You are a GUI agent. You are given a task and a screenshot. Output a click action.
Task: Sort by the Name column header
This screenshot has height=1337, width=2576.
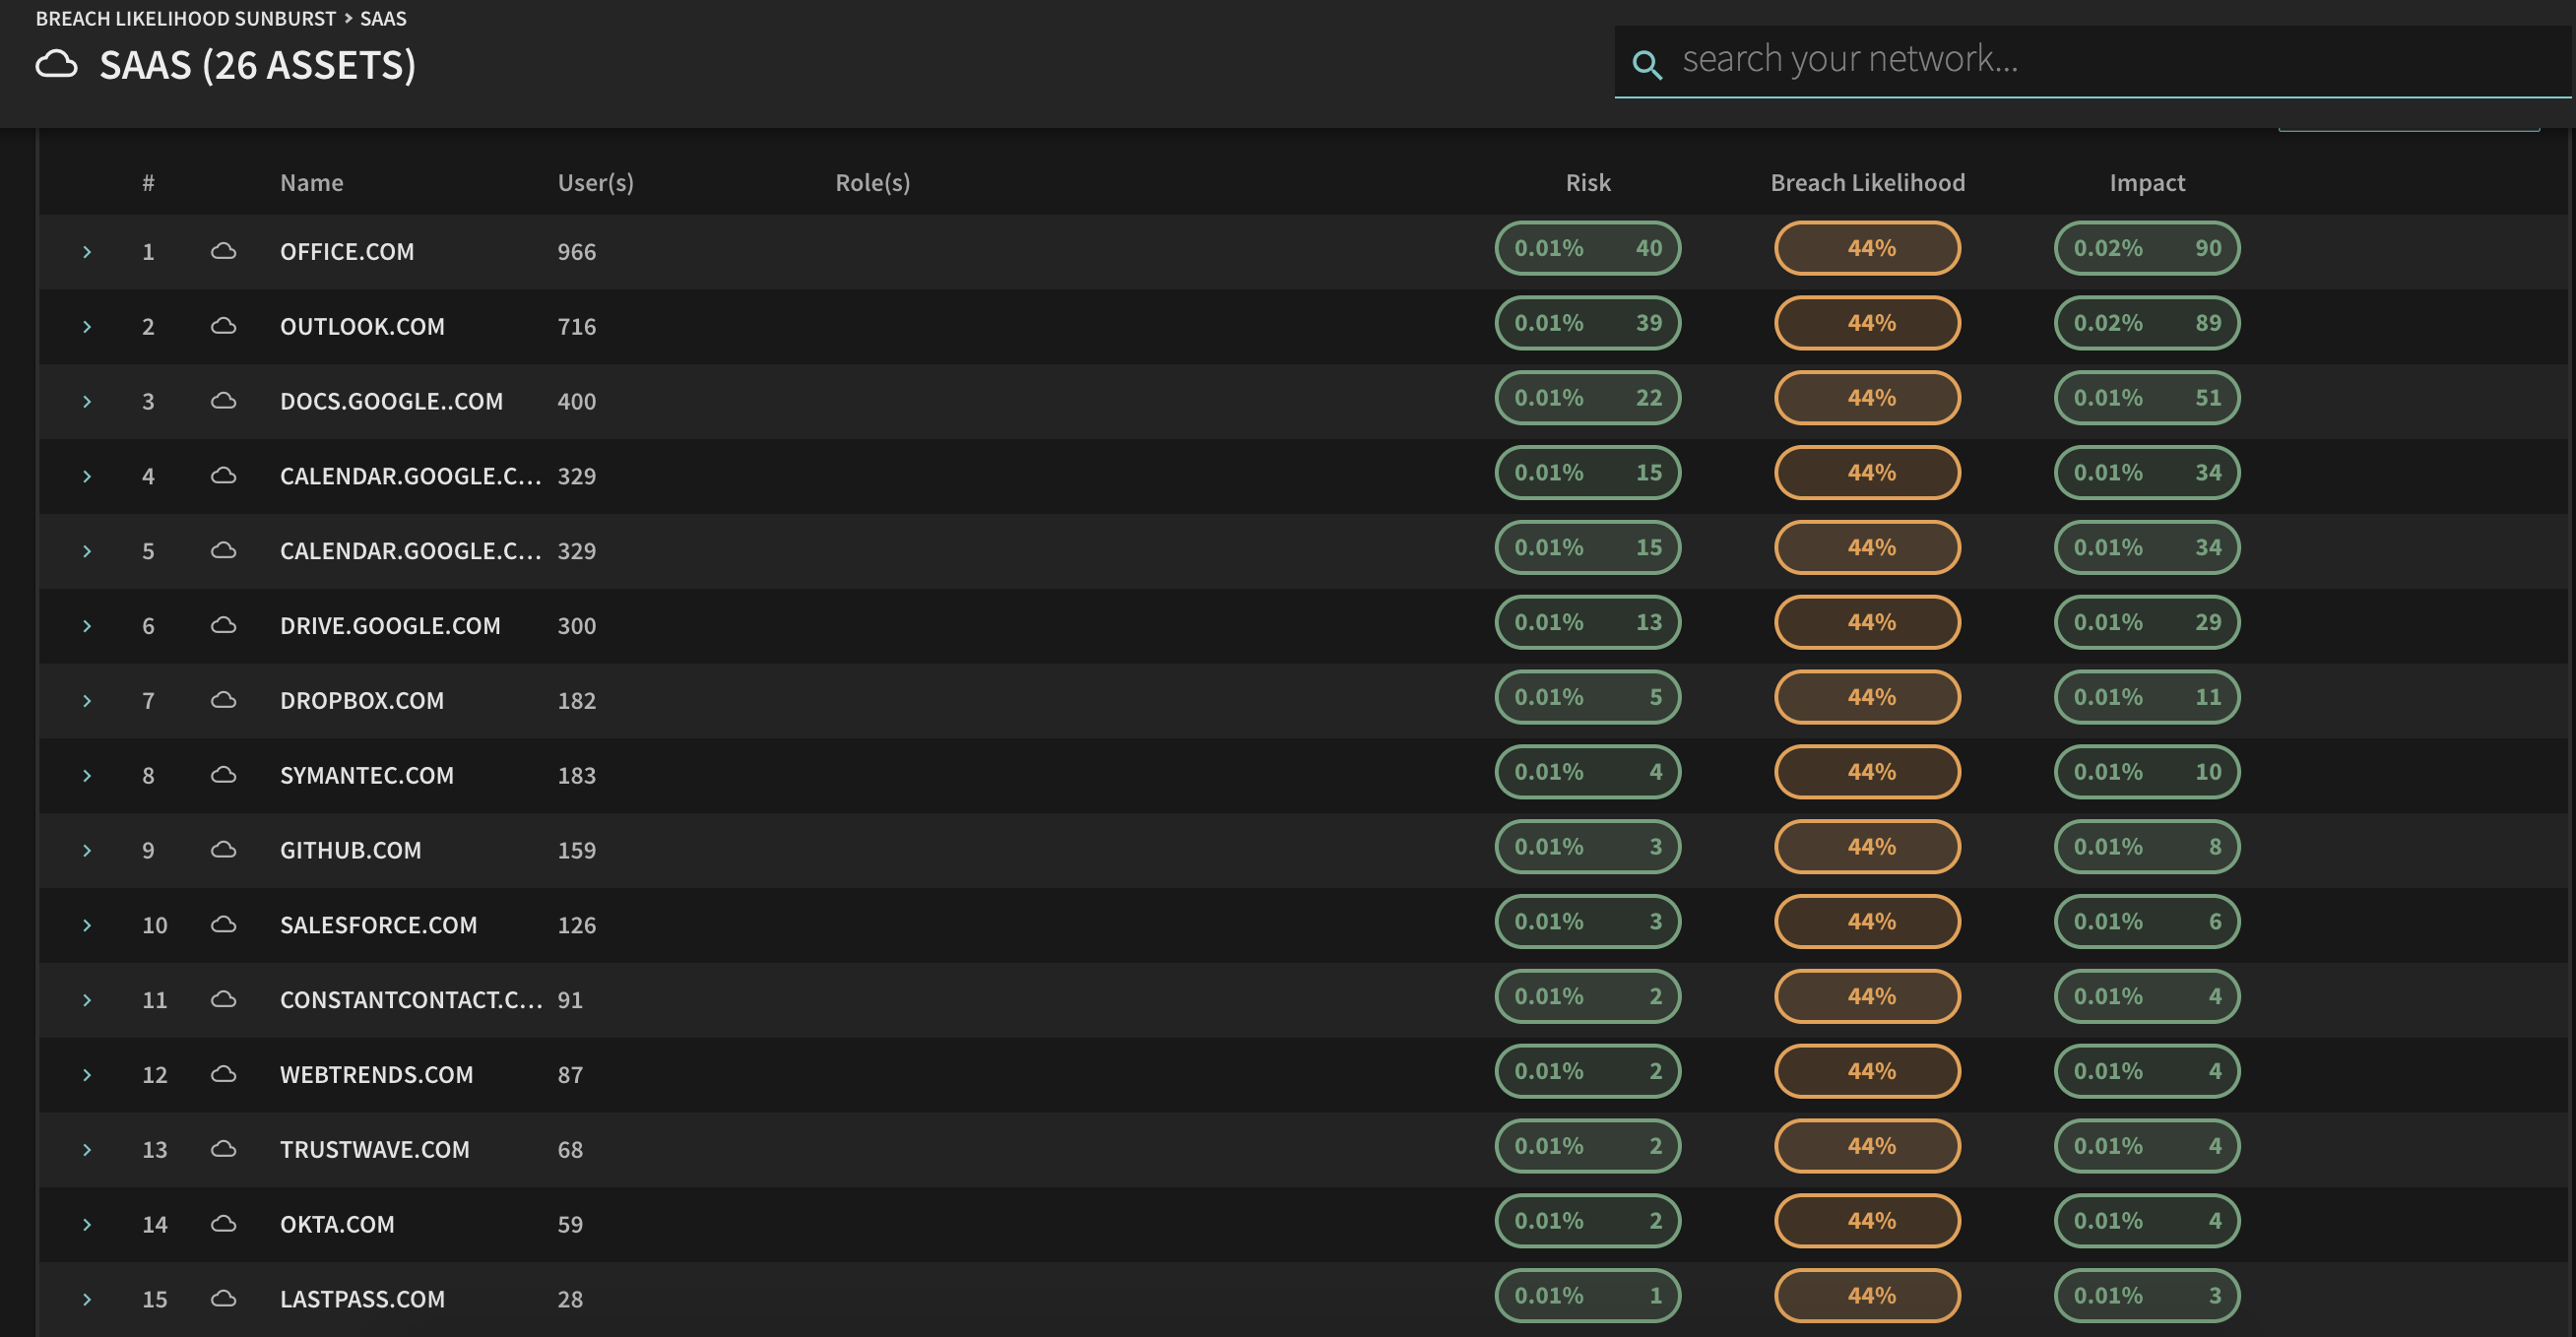point(311,183)
